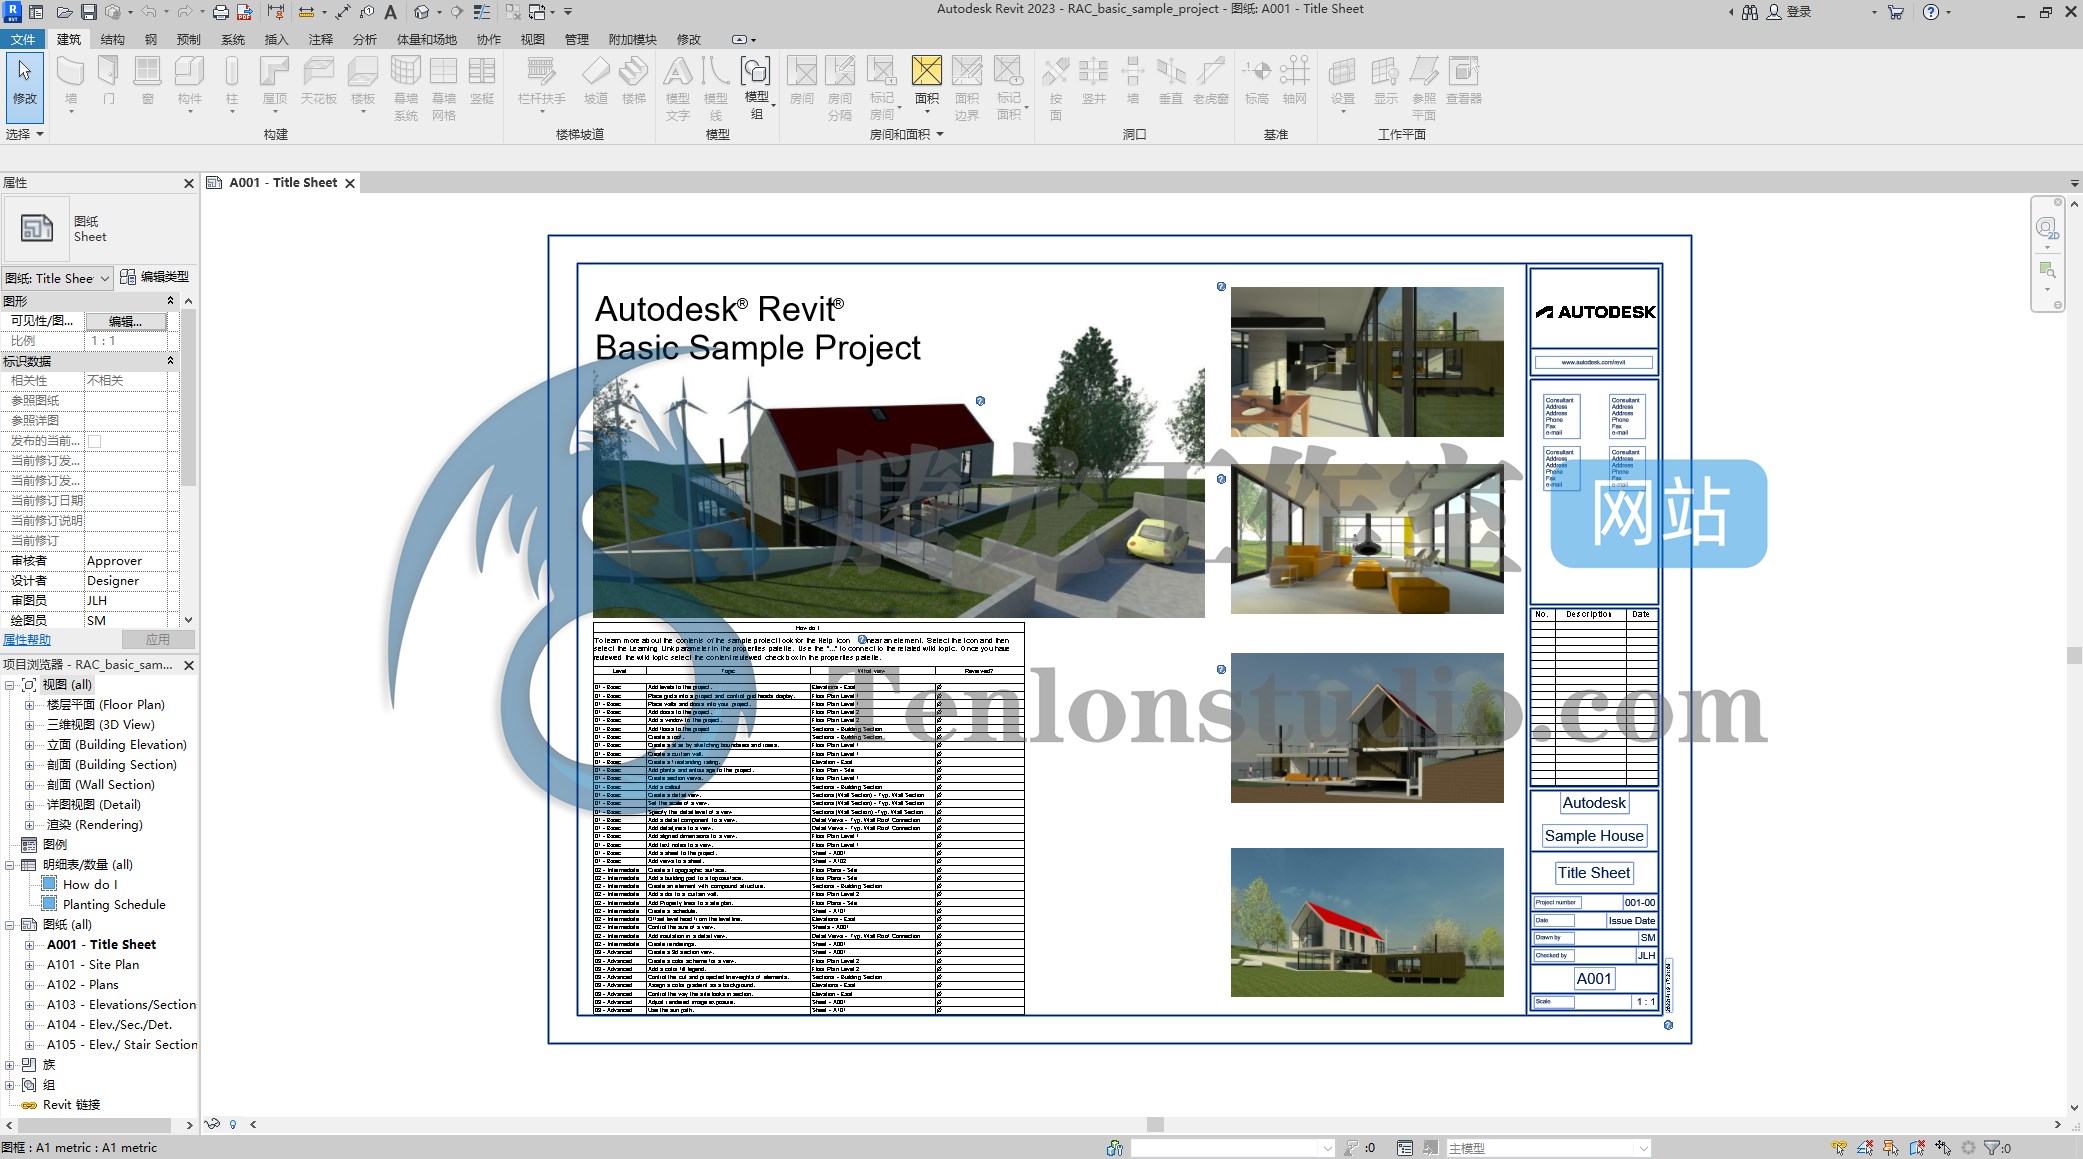This screenshot has height=1159, width=2083.
Task: Select the 楼梯 (Stair) tool
Action: (634, 82)
